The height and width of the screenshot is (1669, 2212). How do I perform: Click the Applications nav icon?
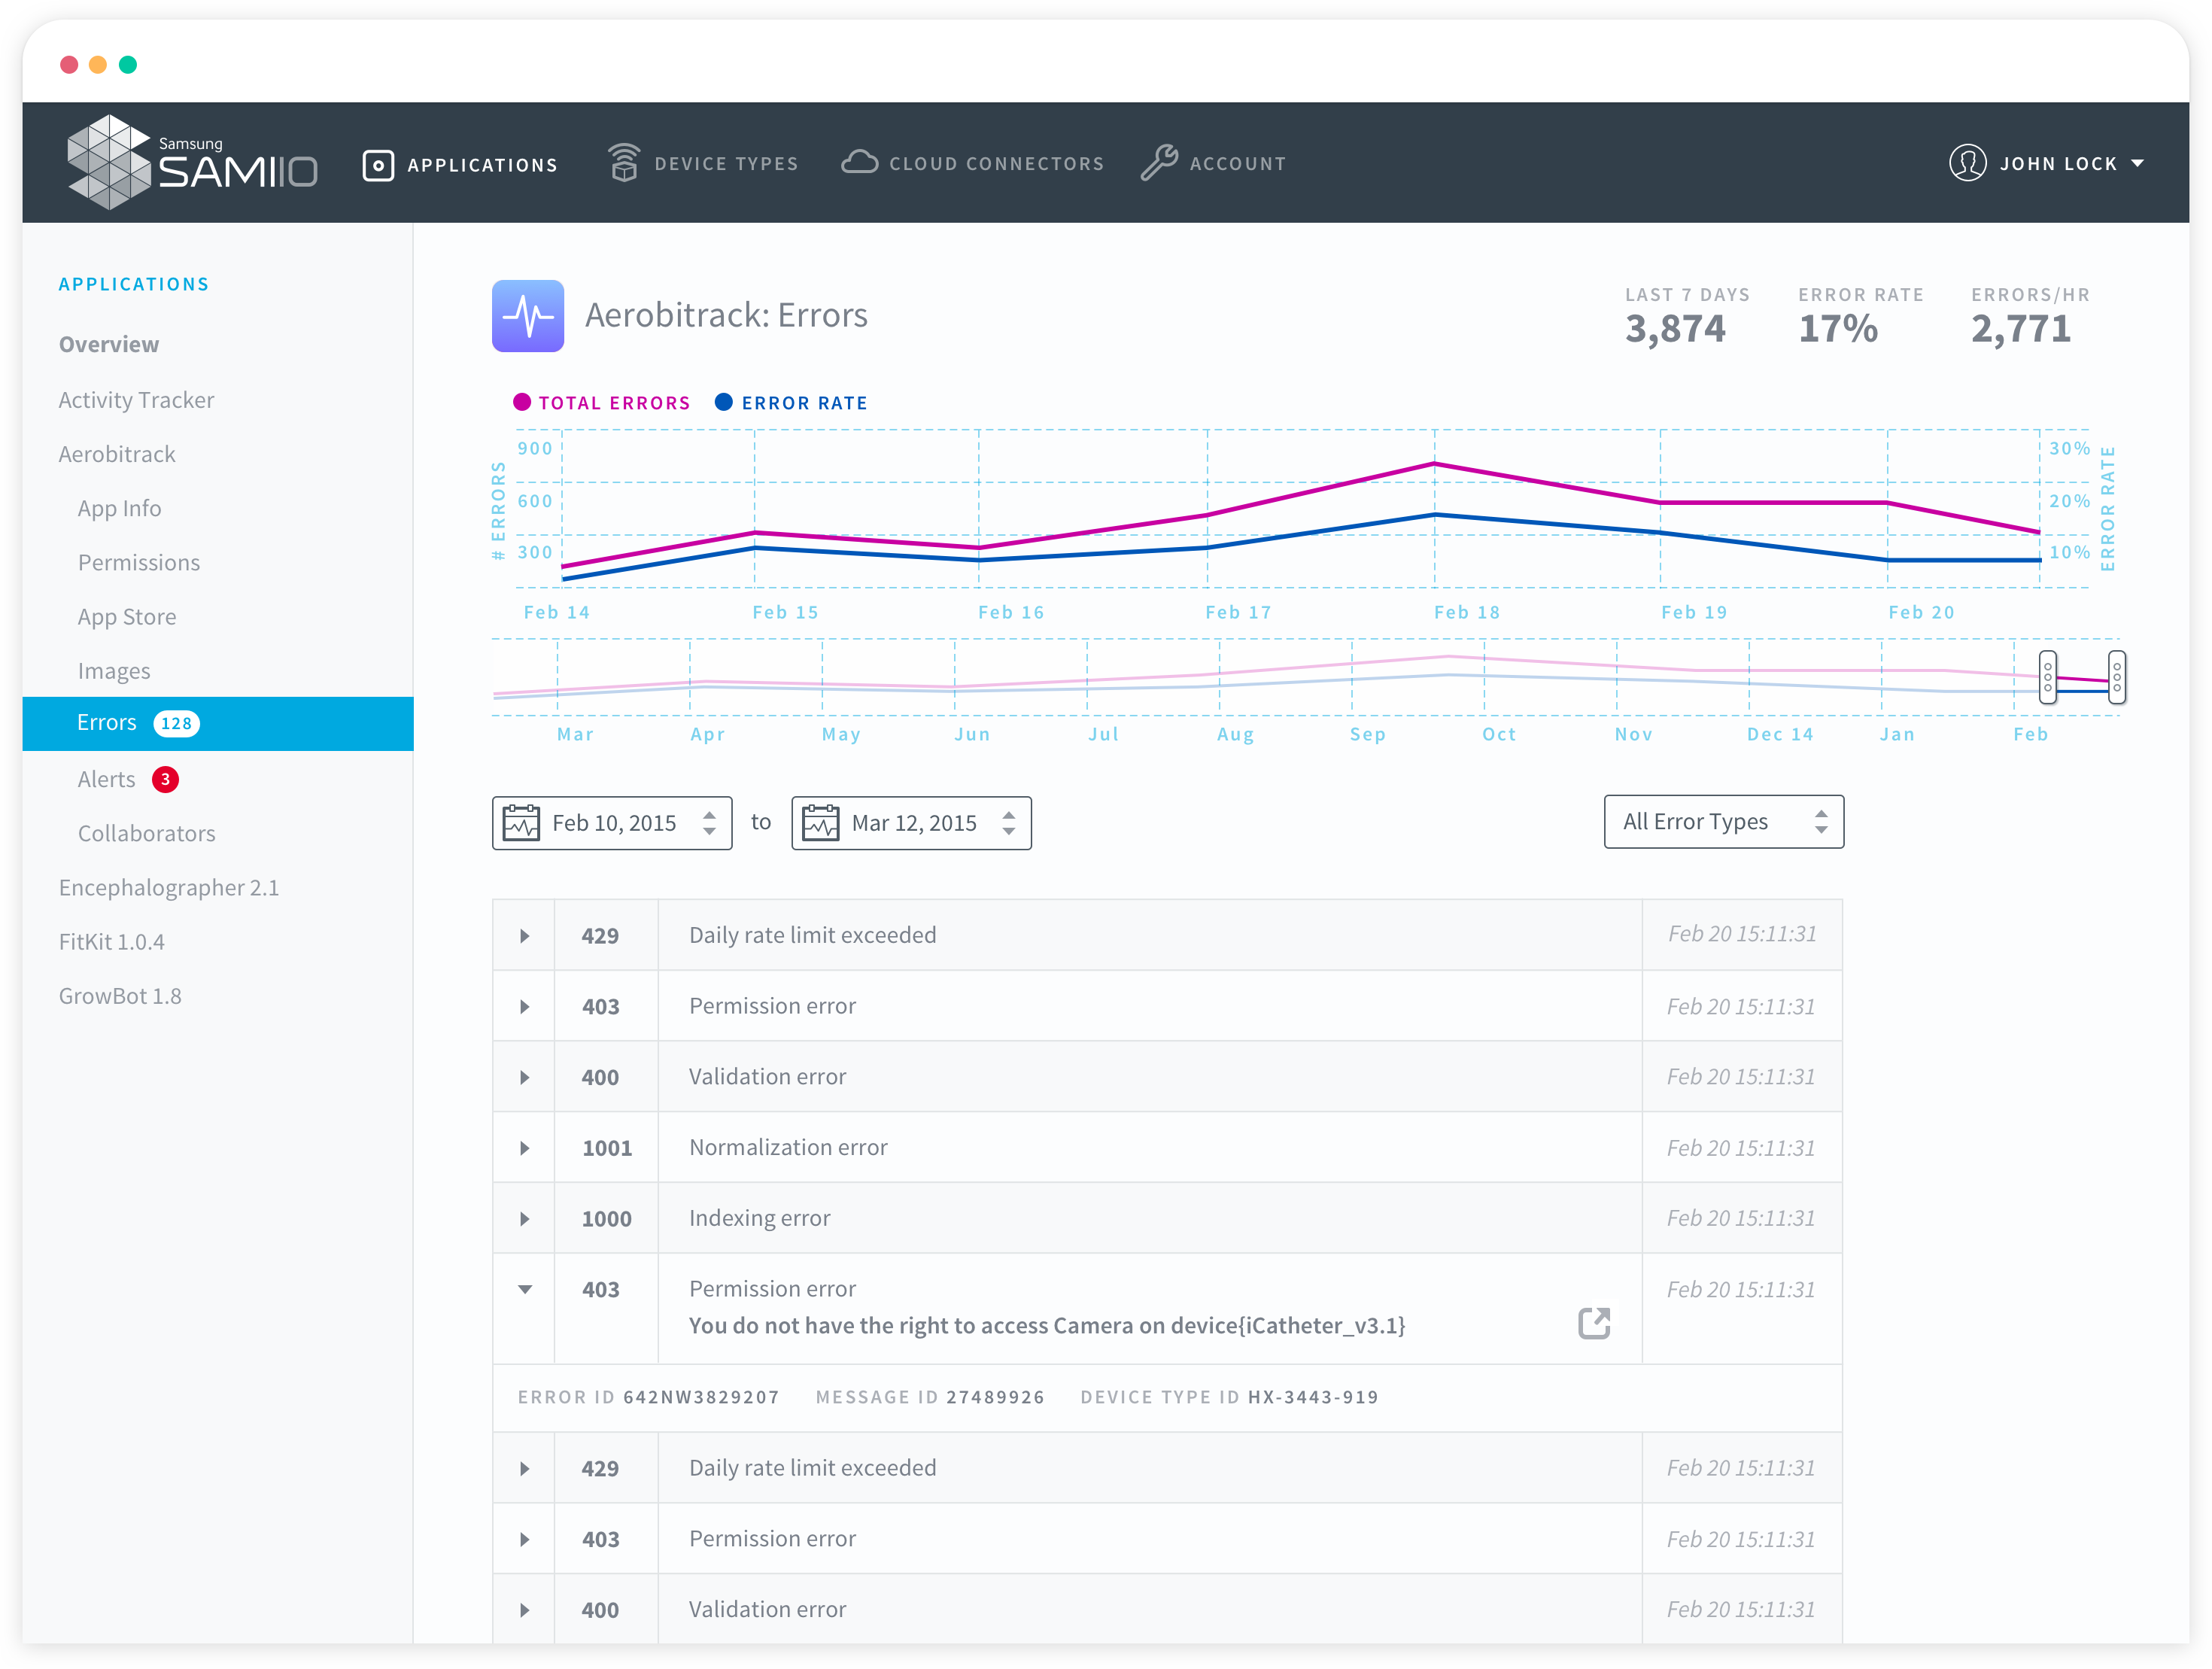(x=378, y=165)
